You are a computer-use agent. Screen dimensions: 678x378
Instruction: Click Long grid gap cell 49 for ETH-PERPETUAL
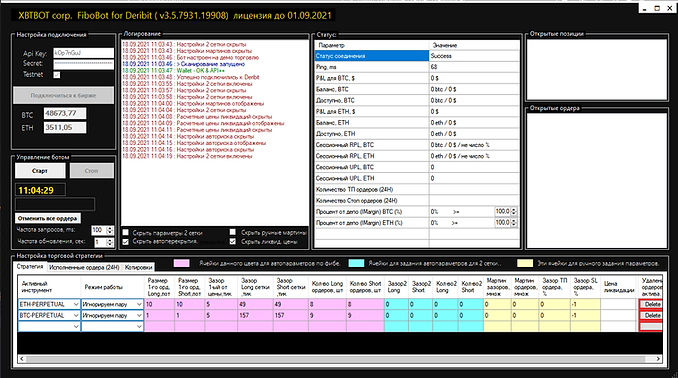255,304
